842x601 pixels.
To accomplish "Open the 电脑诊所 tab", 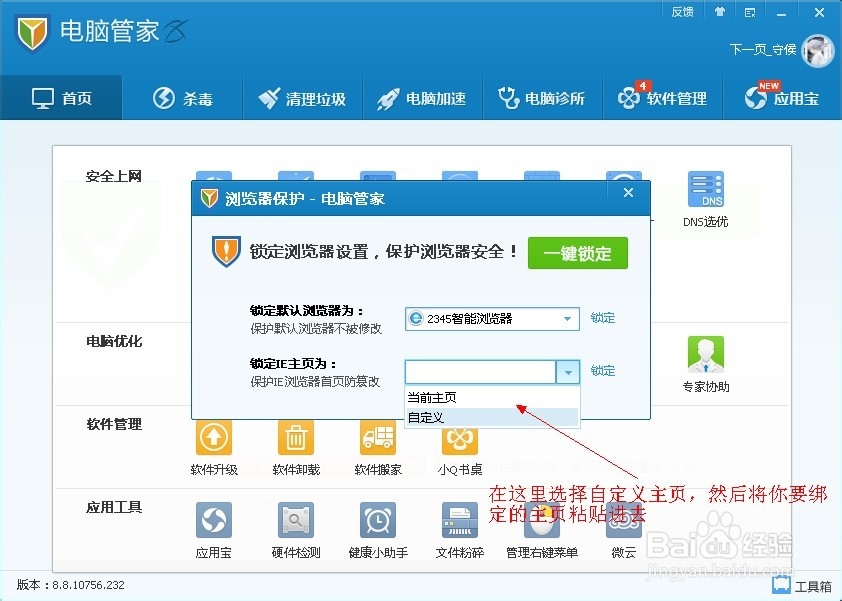I will pos(542,98).
